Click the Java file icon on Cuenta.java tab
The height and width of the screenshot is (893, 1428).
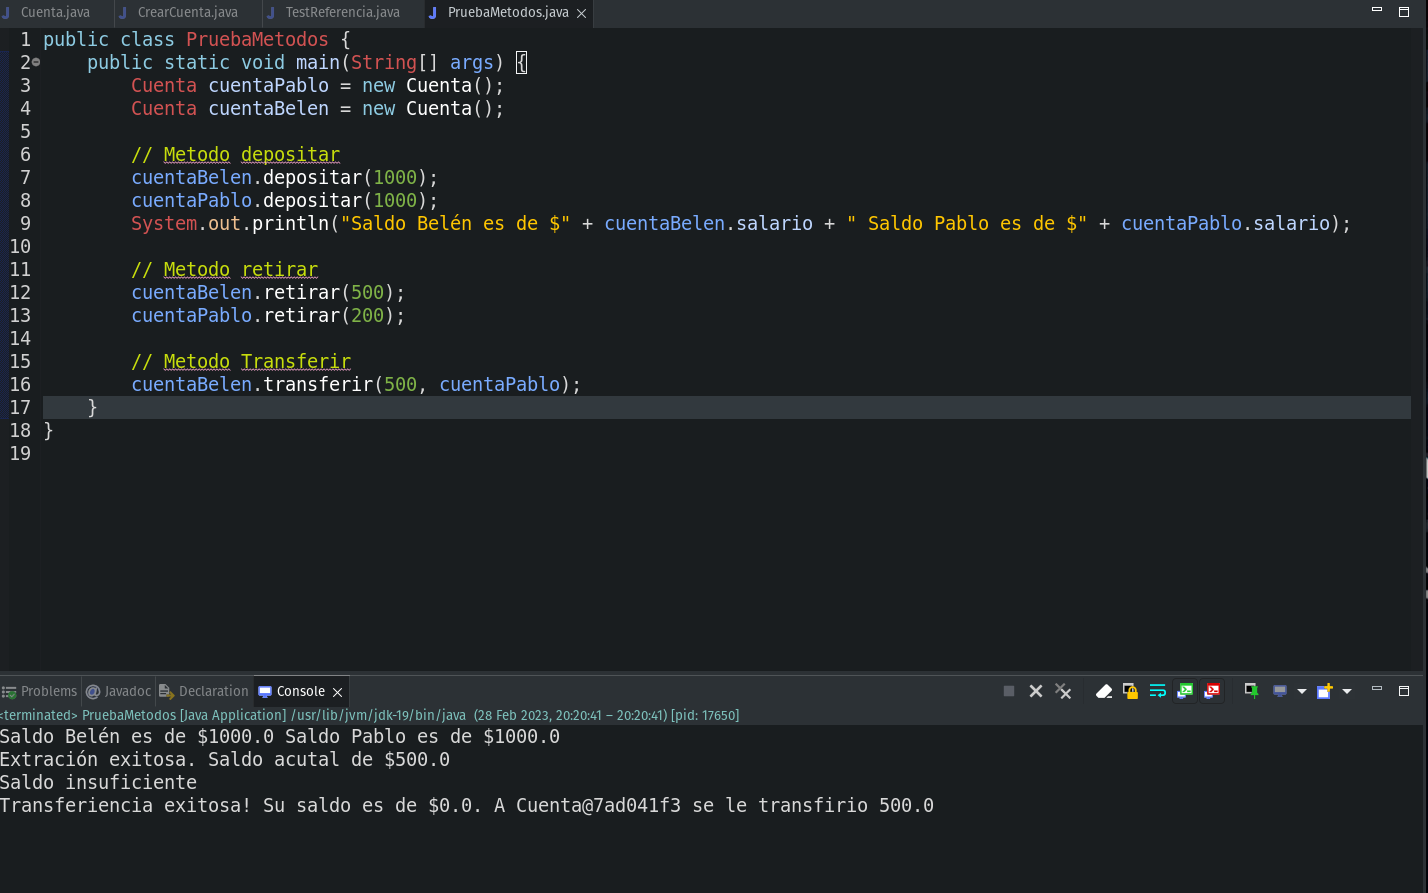click(8, 13)
